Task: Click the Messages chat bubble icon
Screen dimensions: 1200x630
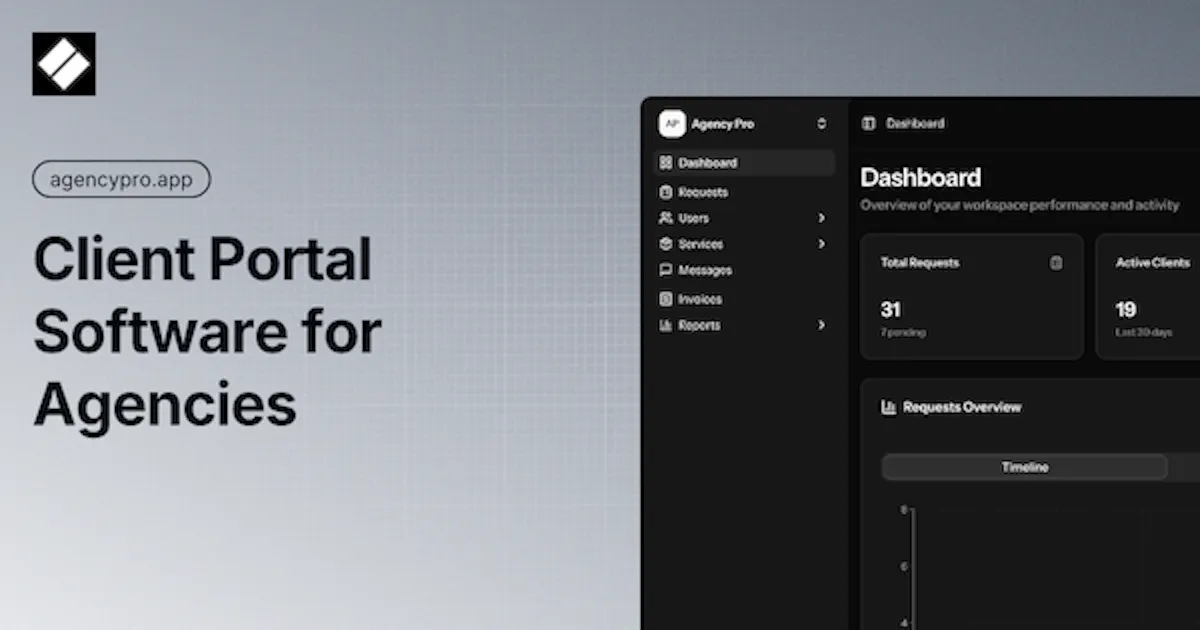Action: click(666, 270)
